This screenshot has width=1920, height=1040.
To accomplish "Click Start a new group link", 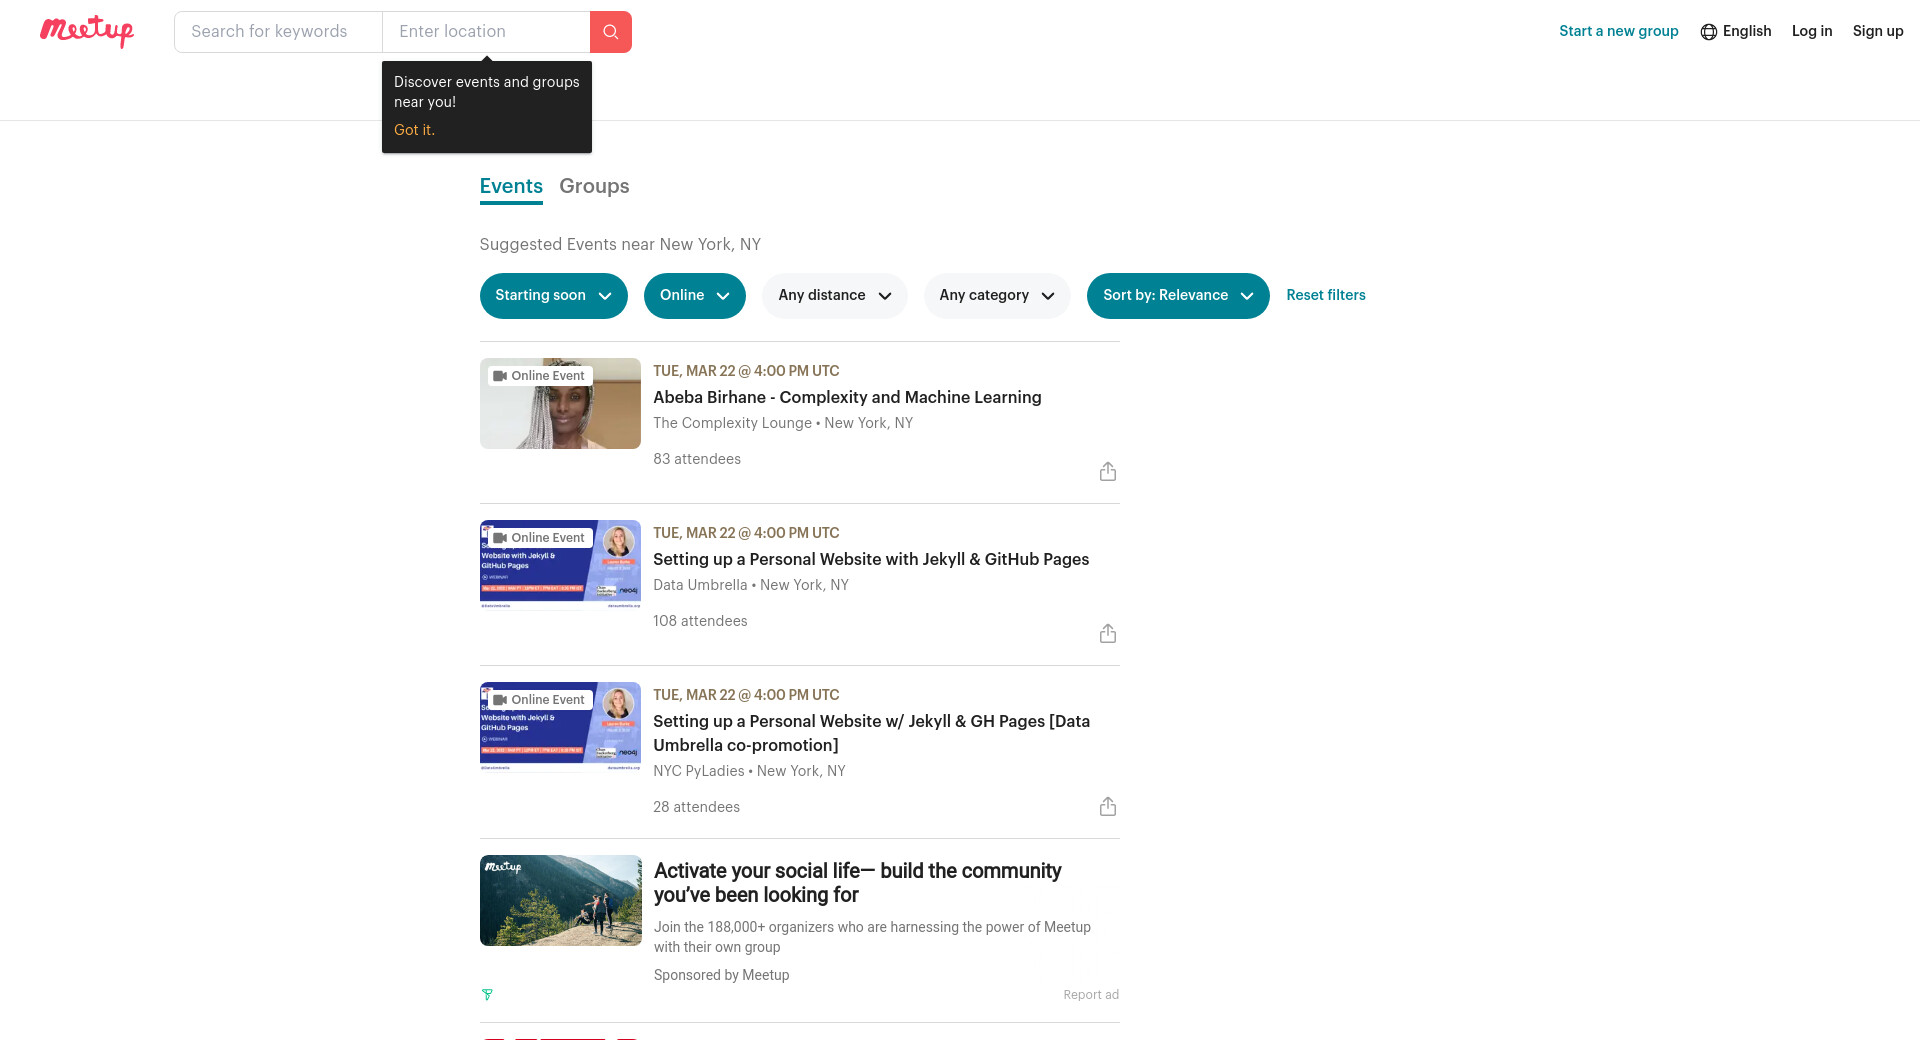I will (1619, 31).
